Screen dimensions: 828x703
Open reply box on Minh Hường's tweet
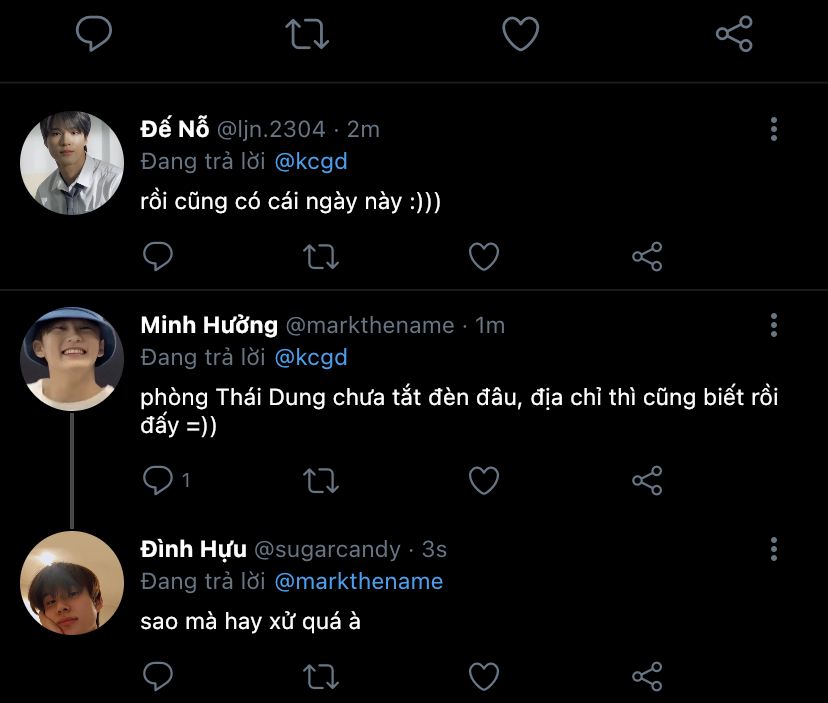pyautogui.click(x=158, y=481)
